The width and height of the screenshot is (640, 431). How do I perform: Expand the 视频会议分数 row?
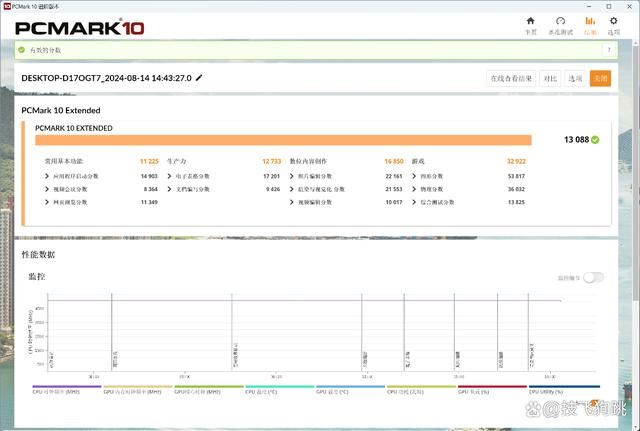(46, 188)
